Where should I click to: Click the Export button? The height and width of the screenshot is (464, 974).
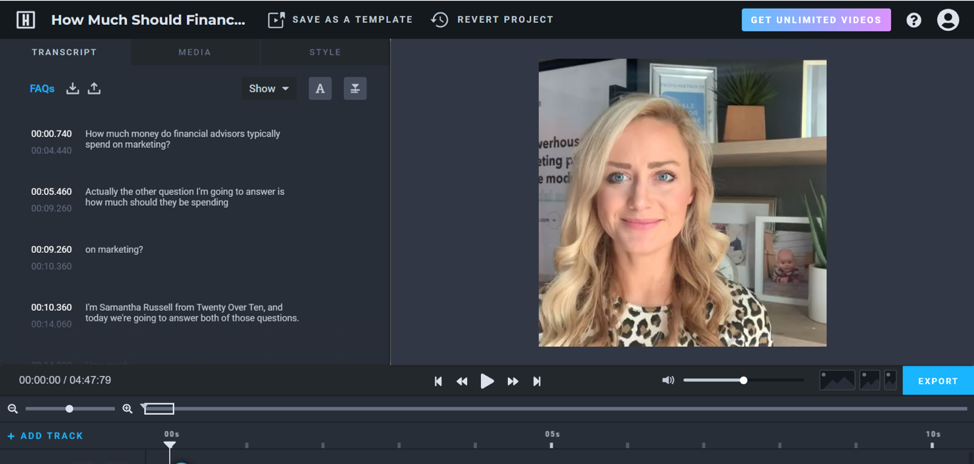(937, 381)
